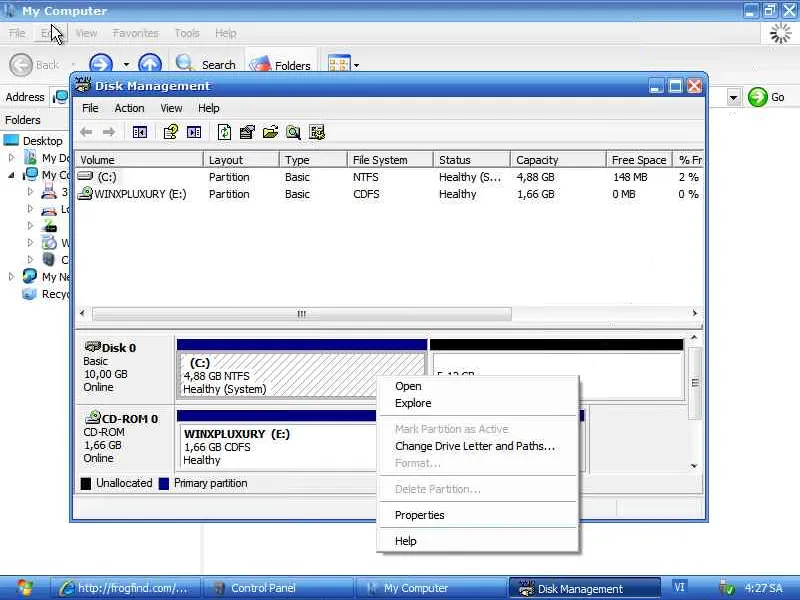Open the Action menu
The image size is (800, 600).
pyautogui.click(x=129, y=108)
